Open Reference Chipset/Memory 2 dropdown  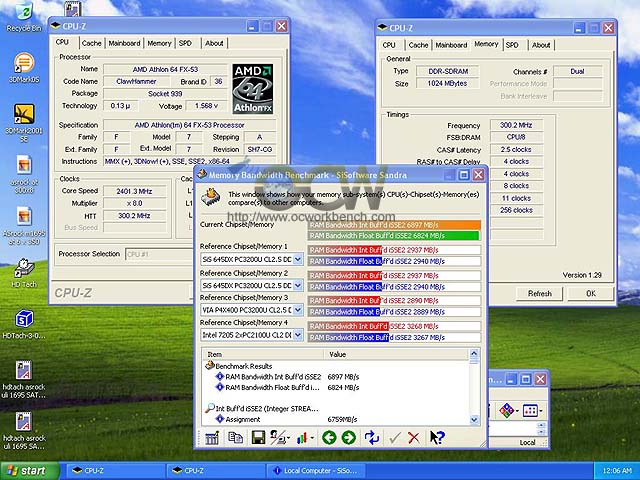tap(298, 285)
